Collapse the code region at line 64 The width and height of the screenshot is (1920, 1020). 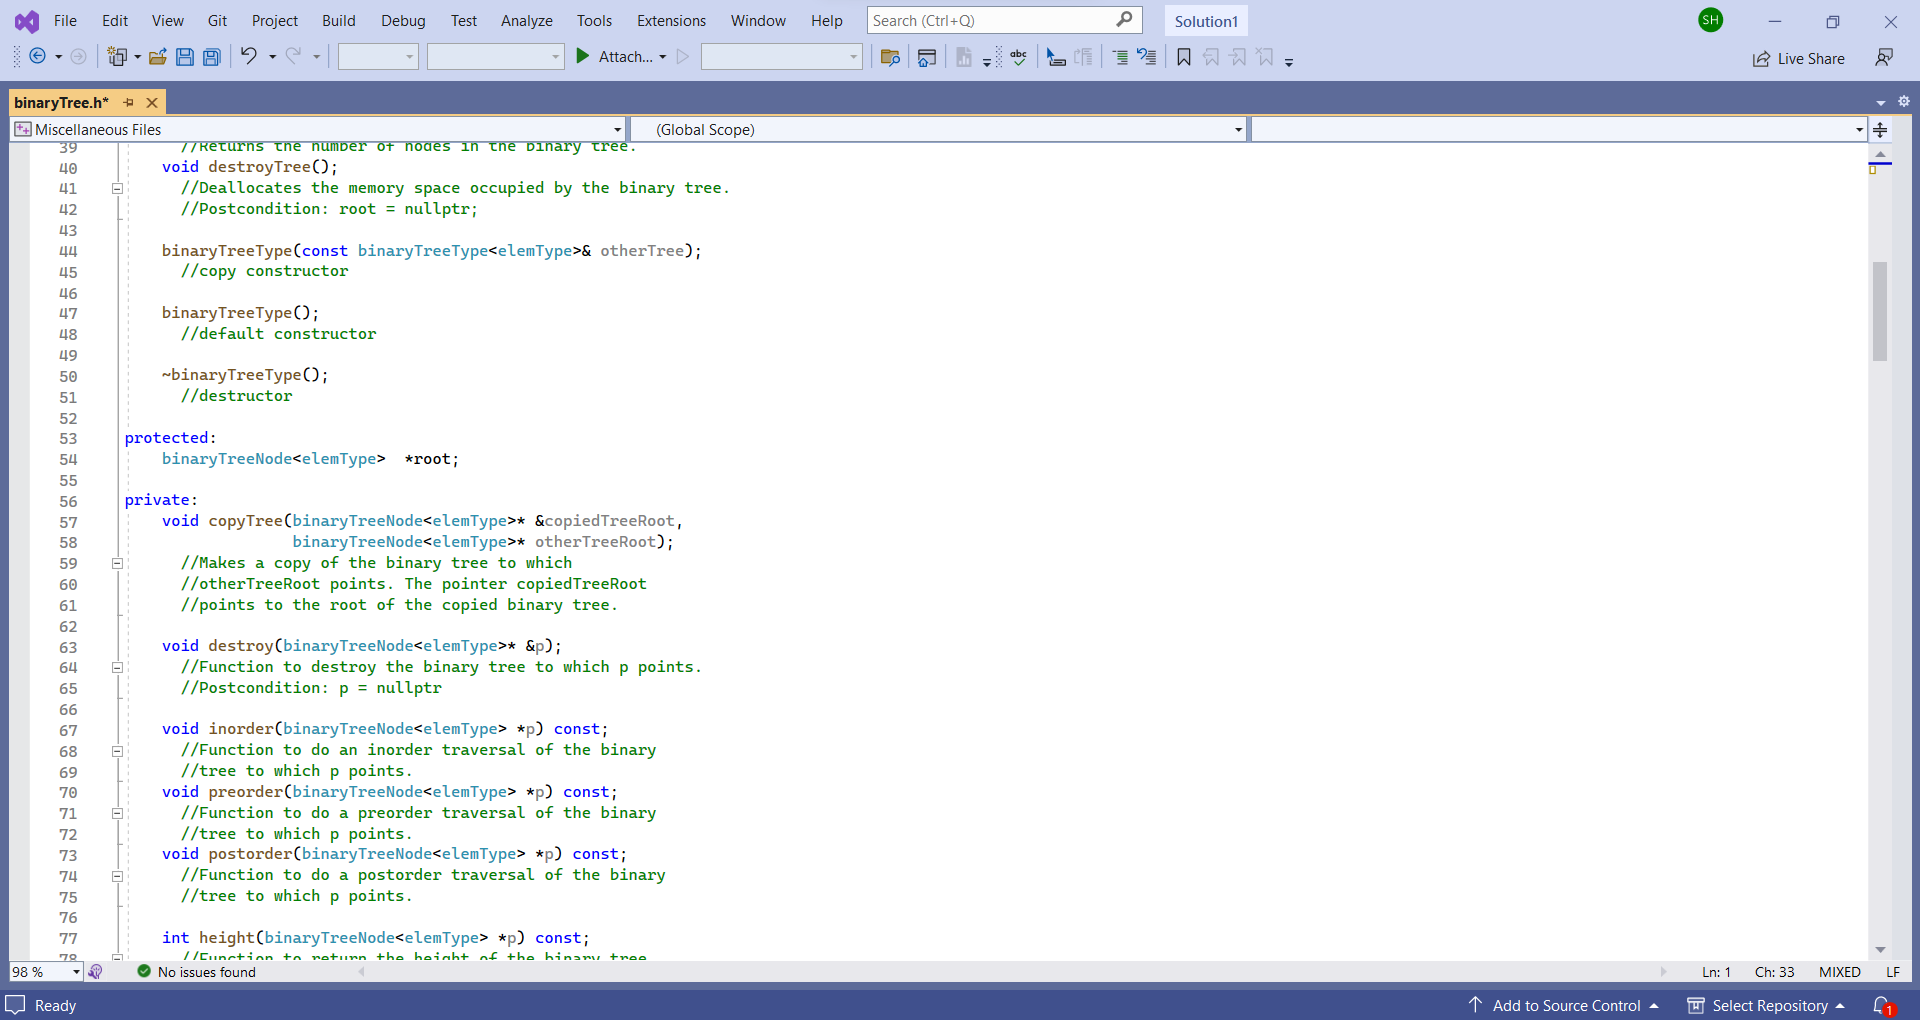click(x=117, y=667)
